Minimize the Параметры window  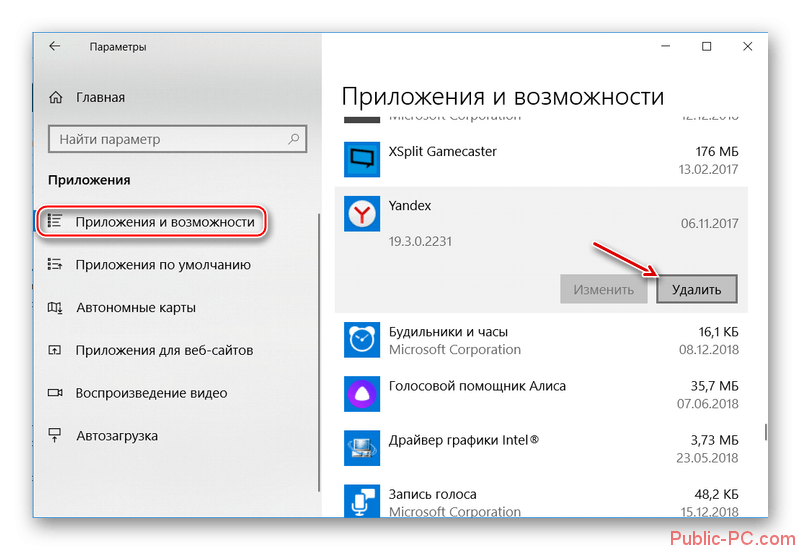pos(665,46)
